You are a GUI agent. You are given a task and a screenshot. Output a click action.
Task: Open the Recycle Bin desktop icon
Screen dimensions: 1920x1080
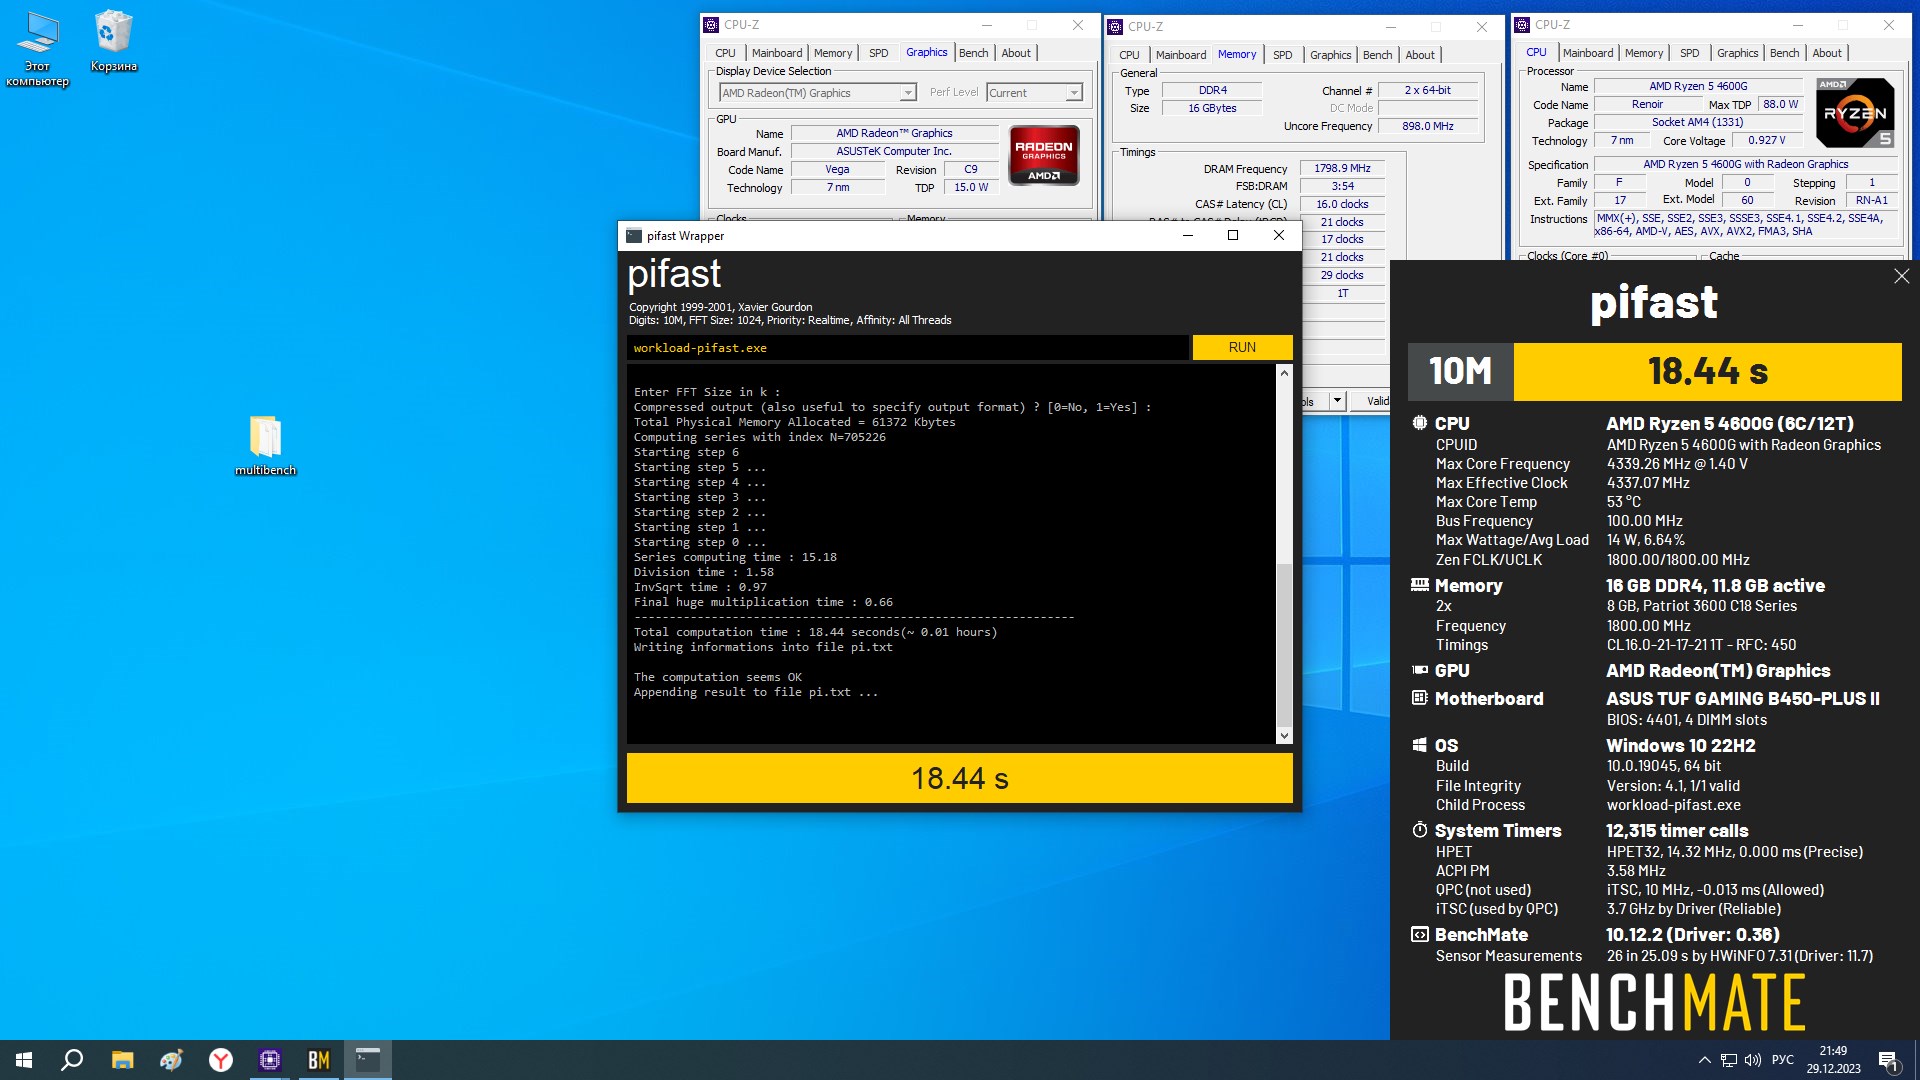point(113,41)
